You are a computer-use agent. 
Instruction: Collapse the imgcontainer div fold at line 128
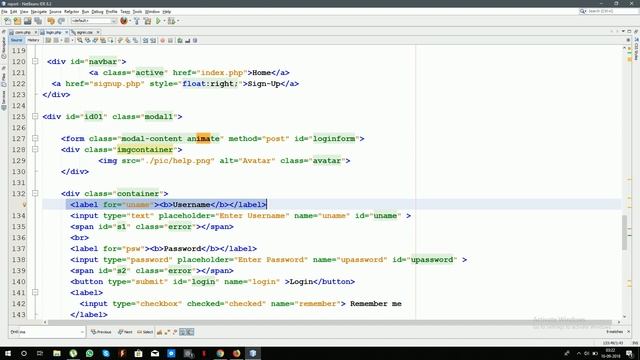(x=35, y=149)
